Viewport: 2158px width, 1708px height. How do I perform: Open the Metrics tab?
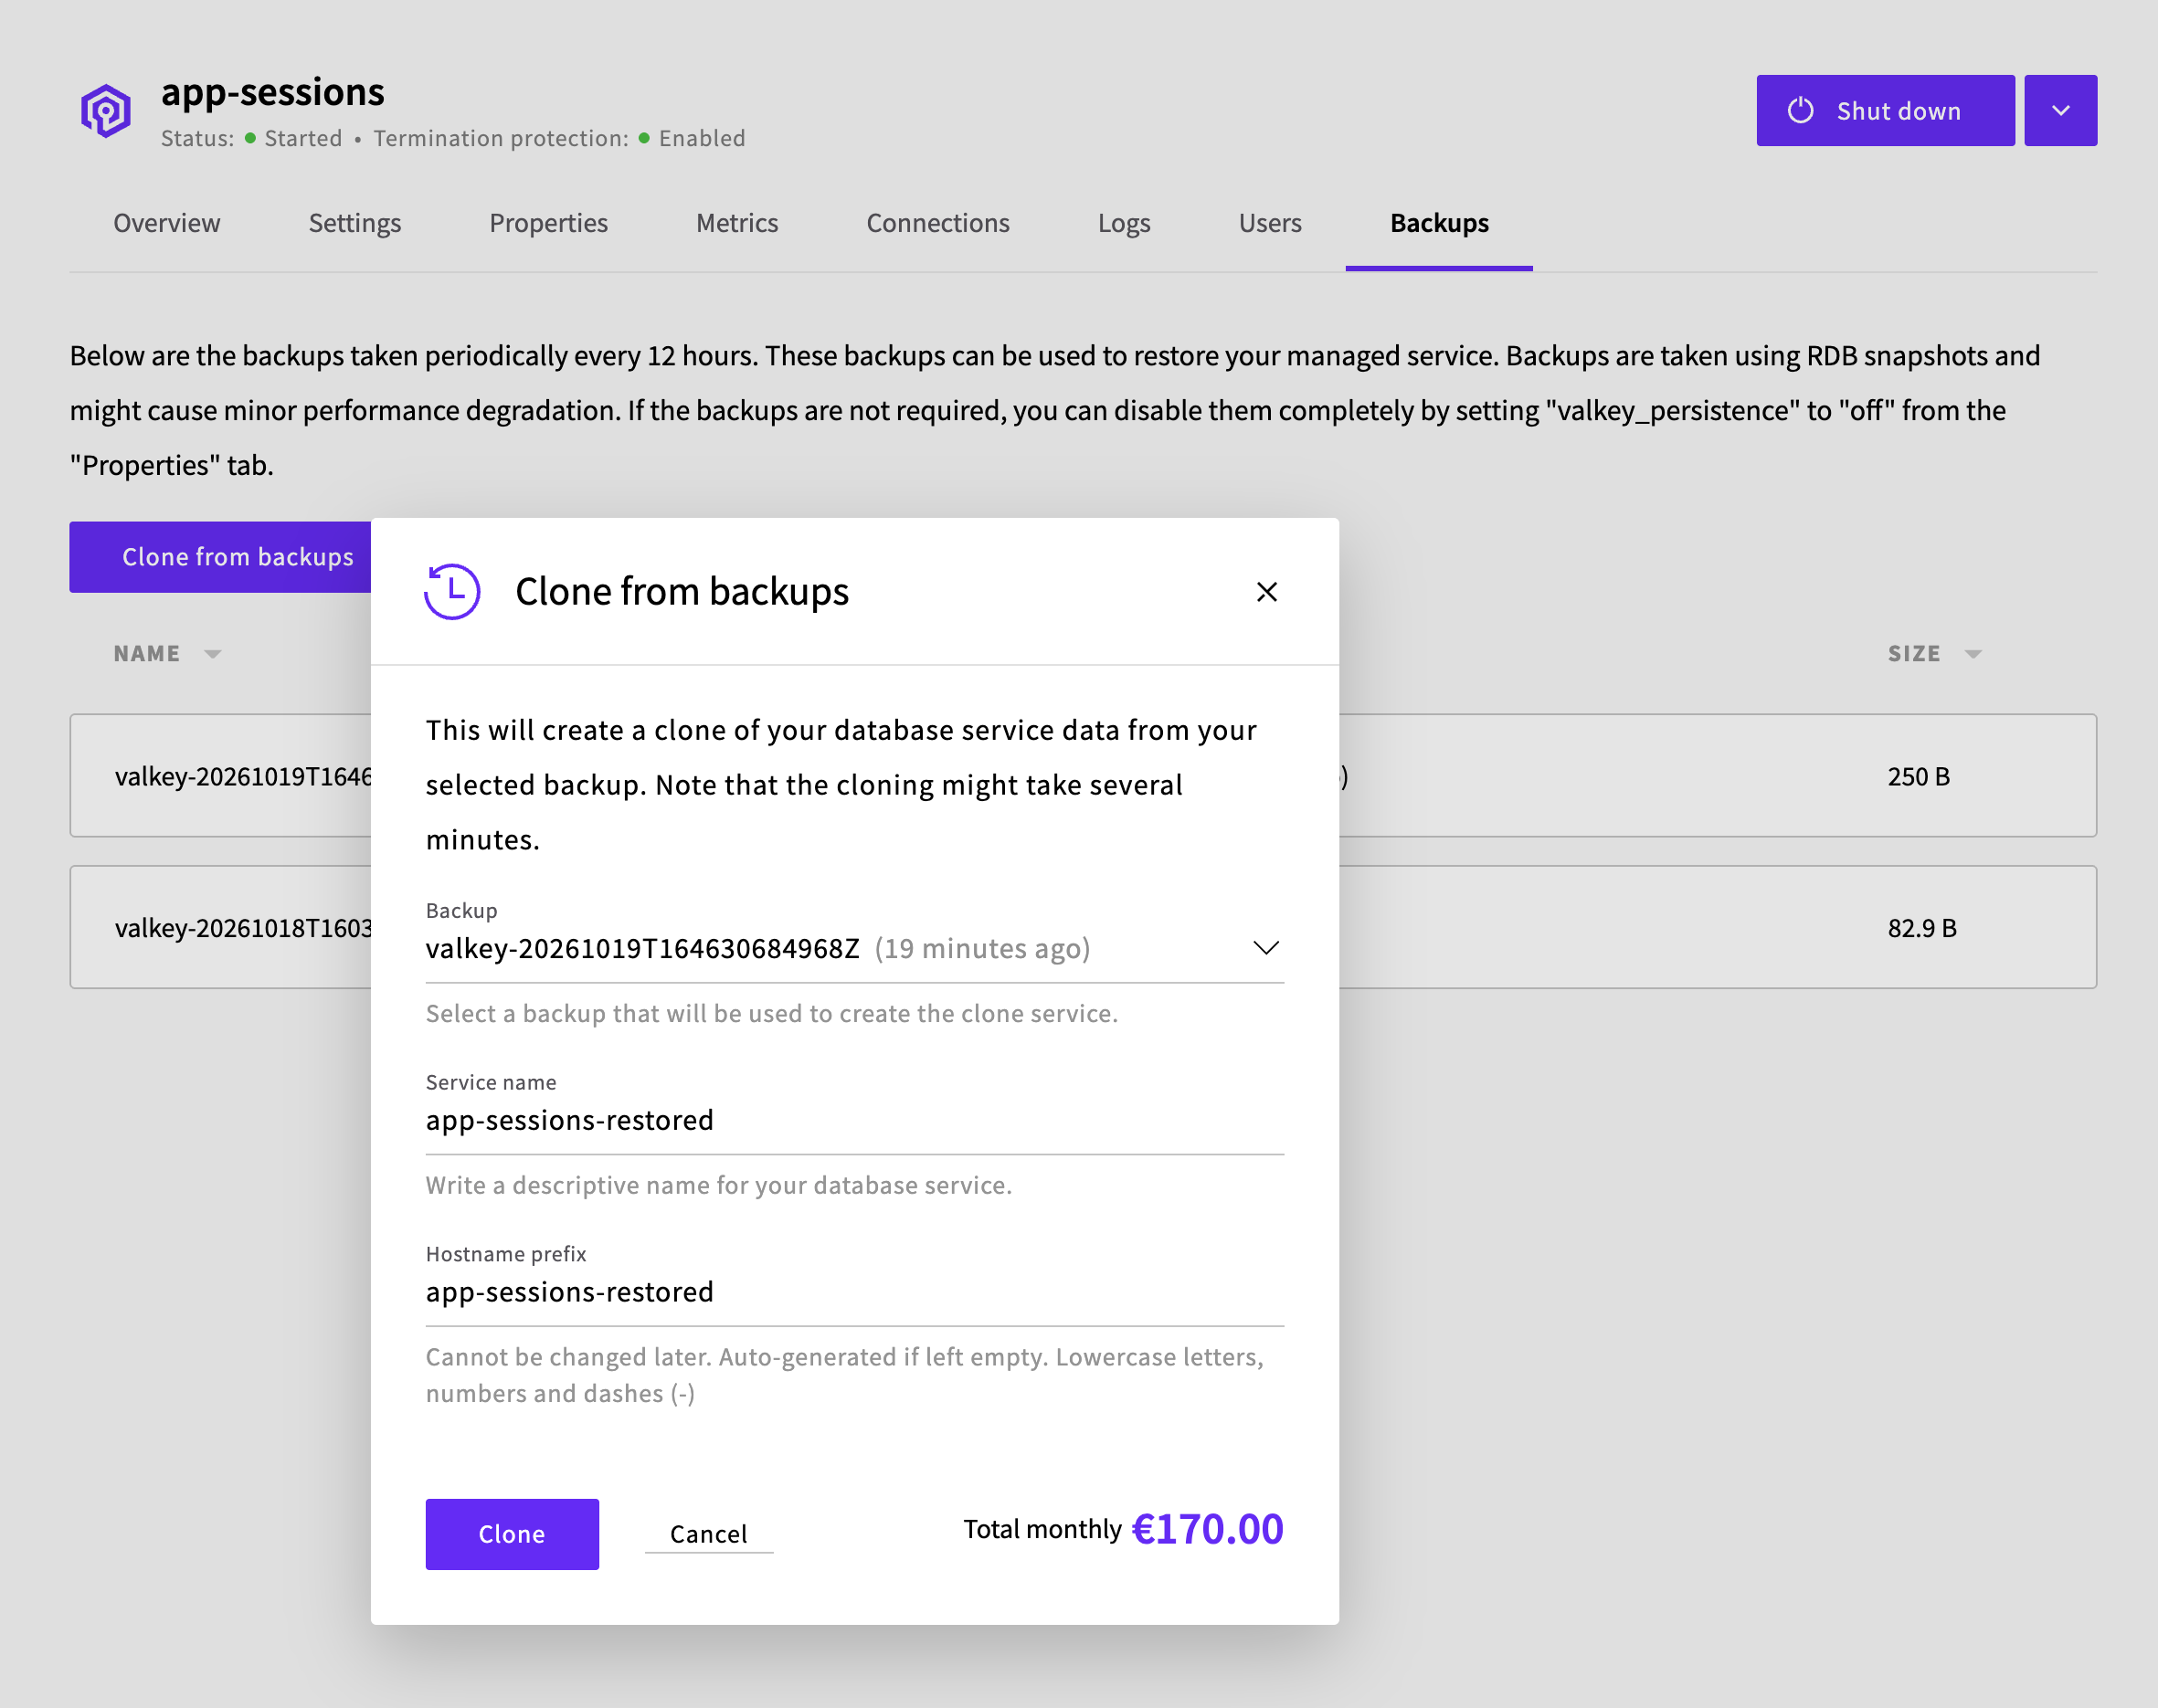click(x=737, y=223)
